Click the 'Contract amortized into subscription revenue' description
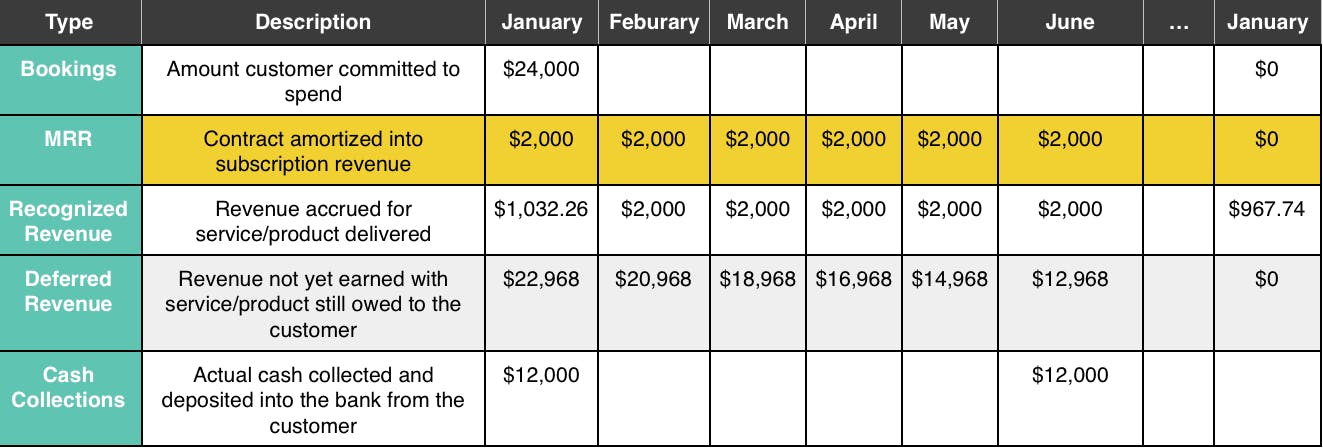The height and width of the screenshot is (448, 1323). click(x=313, y=151)
